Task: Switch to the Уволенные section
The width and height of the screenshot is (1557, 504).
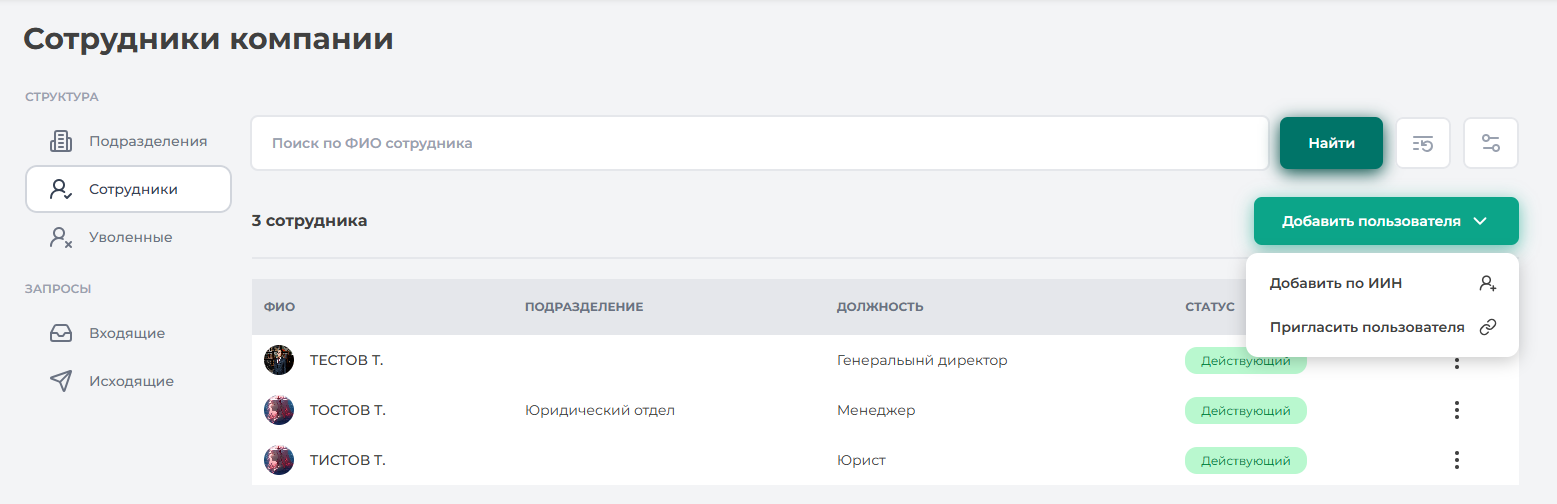Action: (130, 237)
